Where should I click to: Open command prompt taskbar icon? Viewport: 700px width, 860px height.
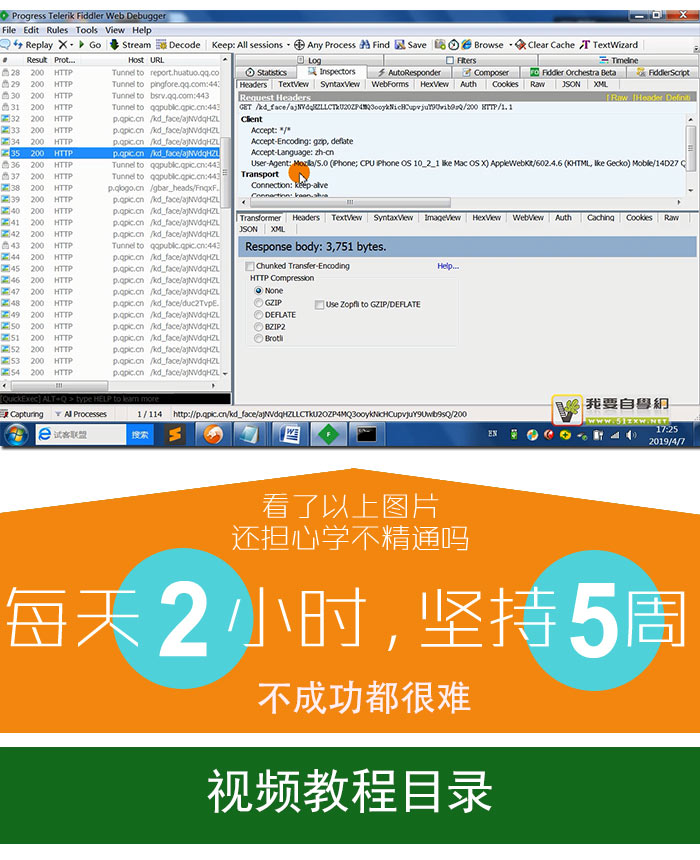coord(366,435)
